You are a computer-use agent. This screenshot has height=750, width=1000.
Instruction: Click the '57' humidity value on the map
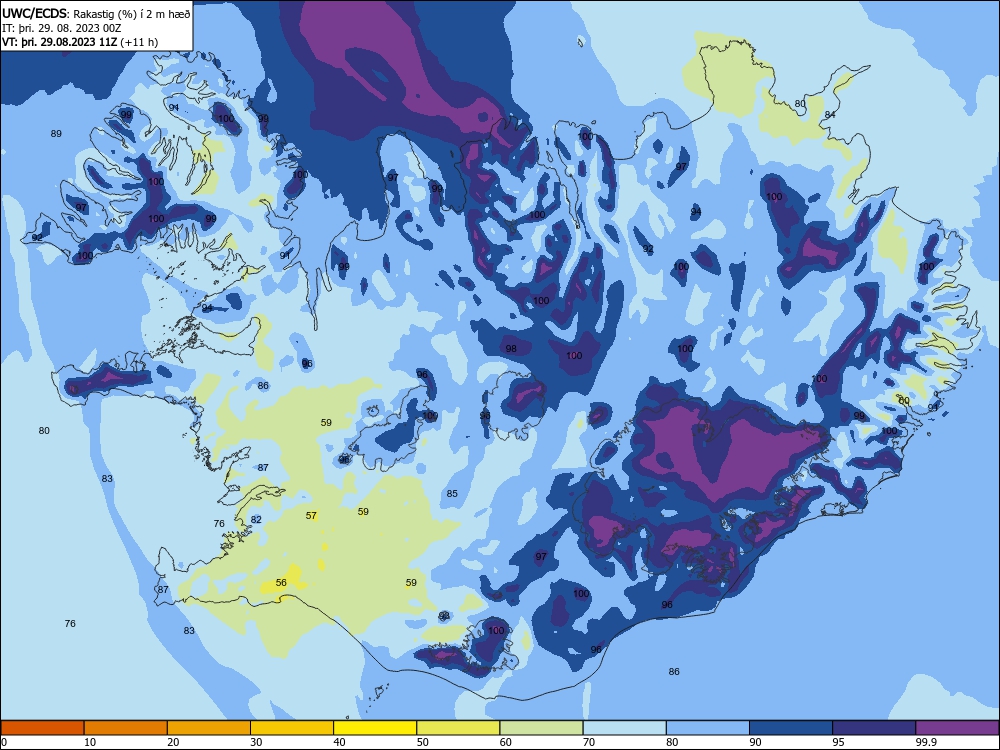click(311, 515)
